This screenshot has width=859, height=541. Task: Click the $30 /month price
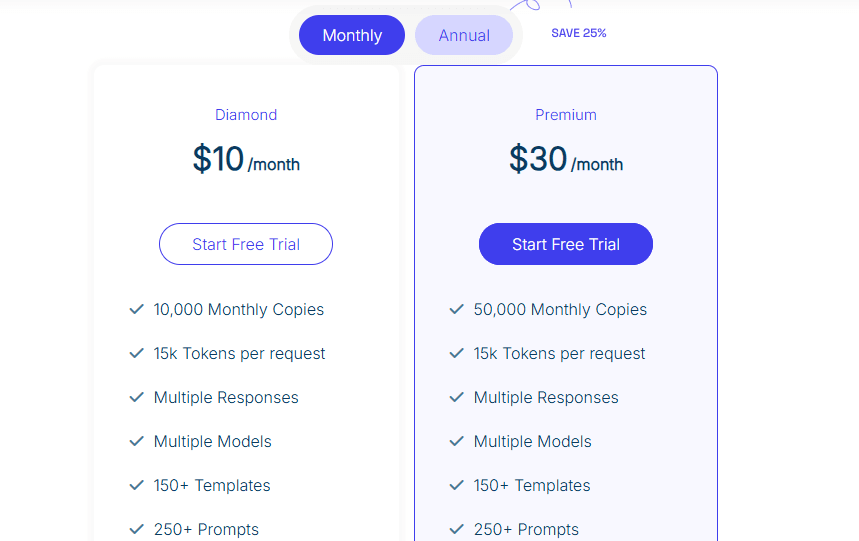tap(566, 160)
